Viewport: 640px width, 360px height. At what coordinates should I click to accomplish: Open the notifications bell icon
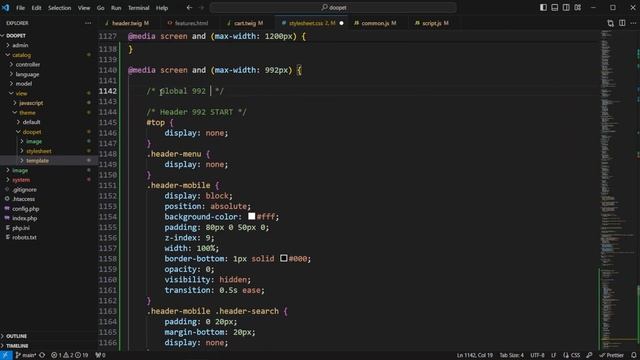[634, 355]
